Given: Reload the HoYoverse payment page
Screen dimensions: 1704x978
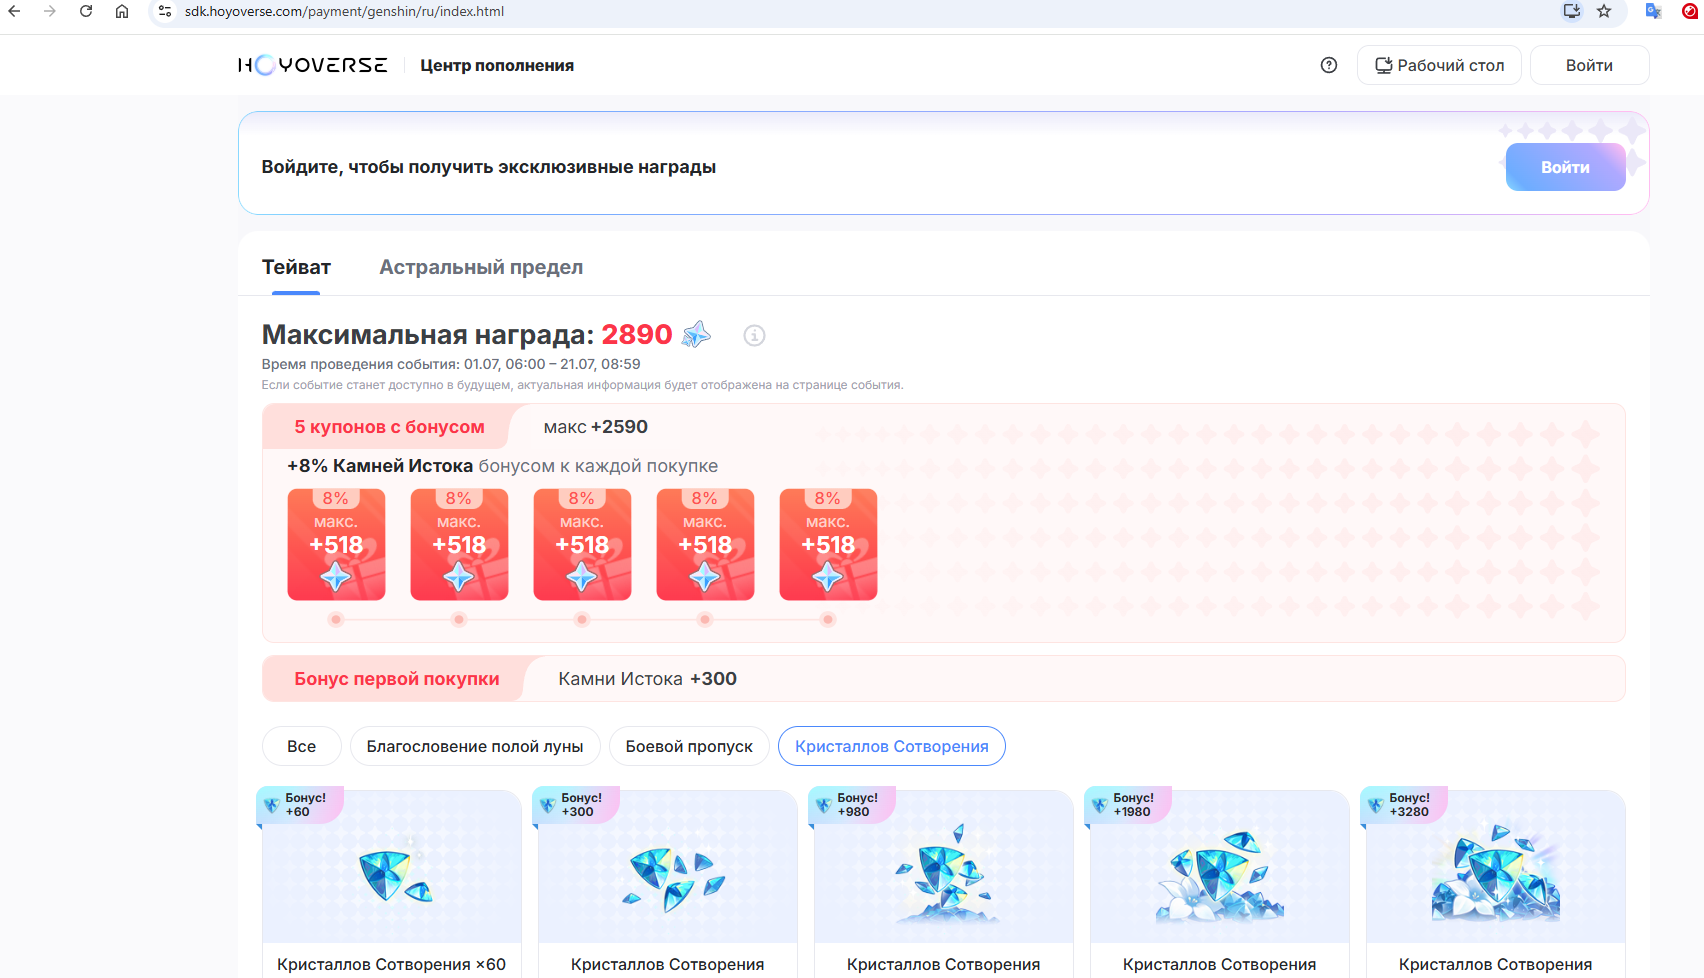Looking at the screenshot, I should [x=86, y=11].
